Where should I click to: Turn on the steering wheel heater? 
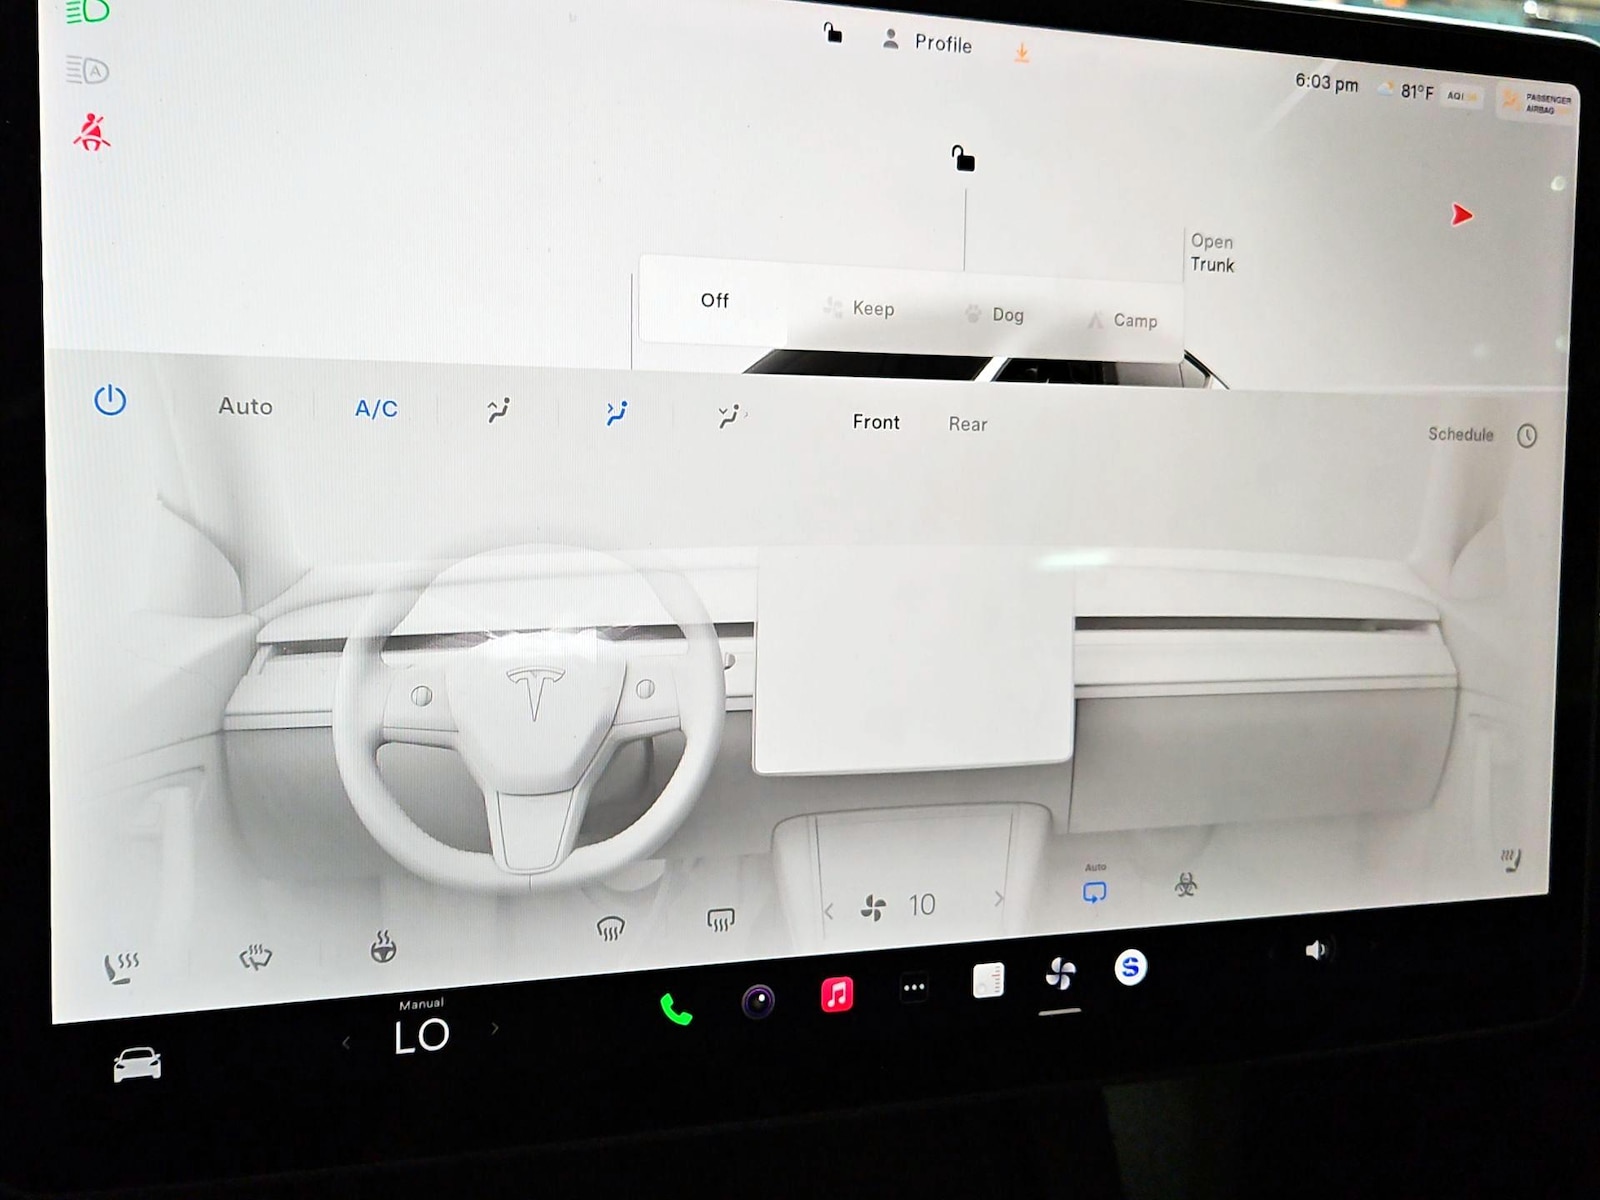[383, 946]
